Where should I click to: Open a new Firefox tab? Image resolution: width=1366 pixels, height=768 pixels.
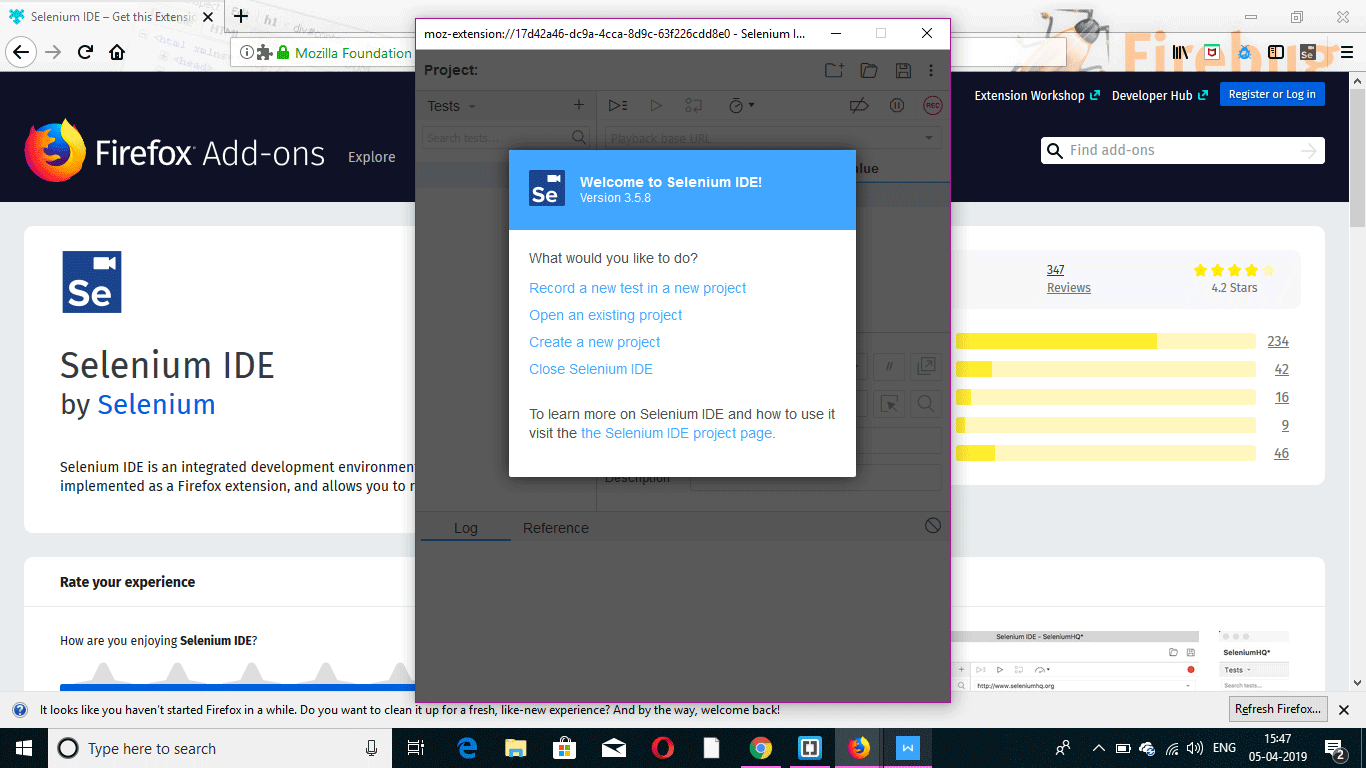[x=240, y=17]
